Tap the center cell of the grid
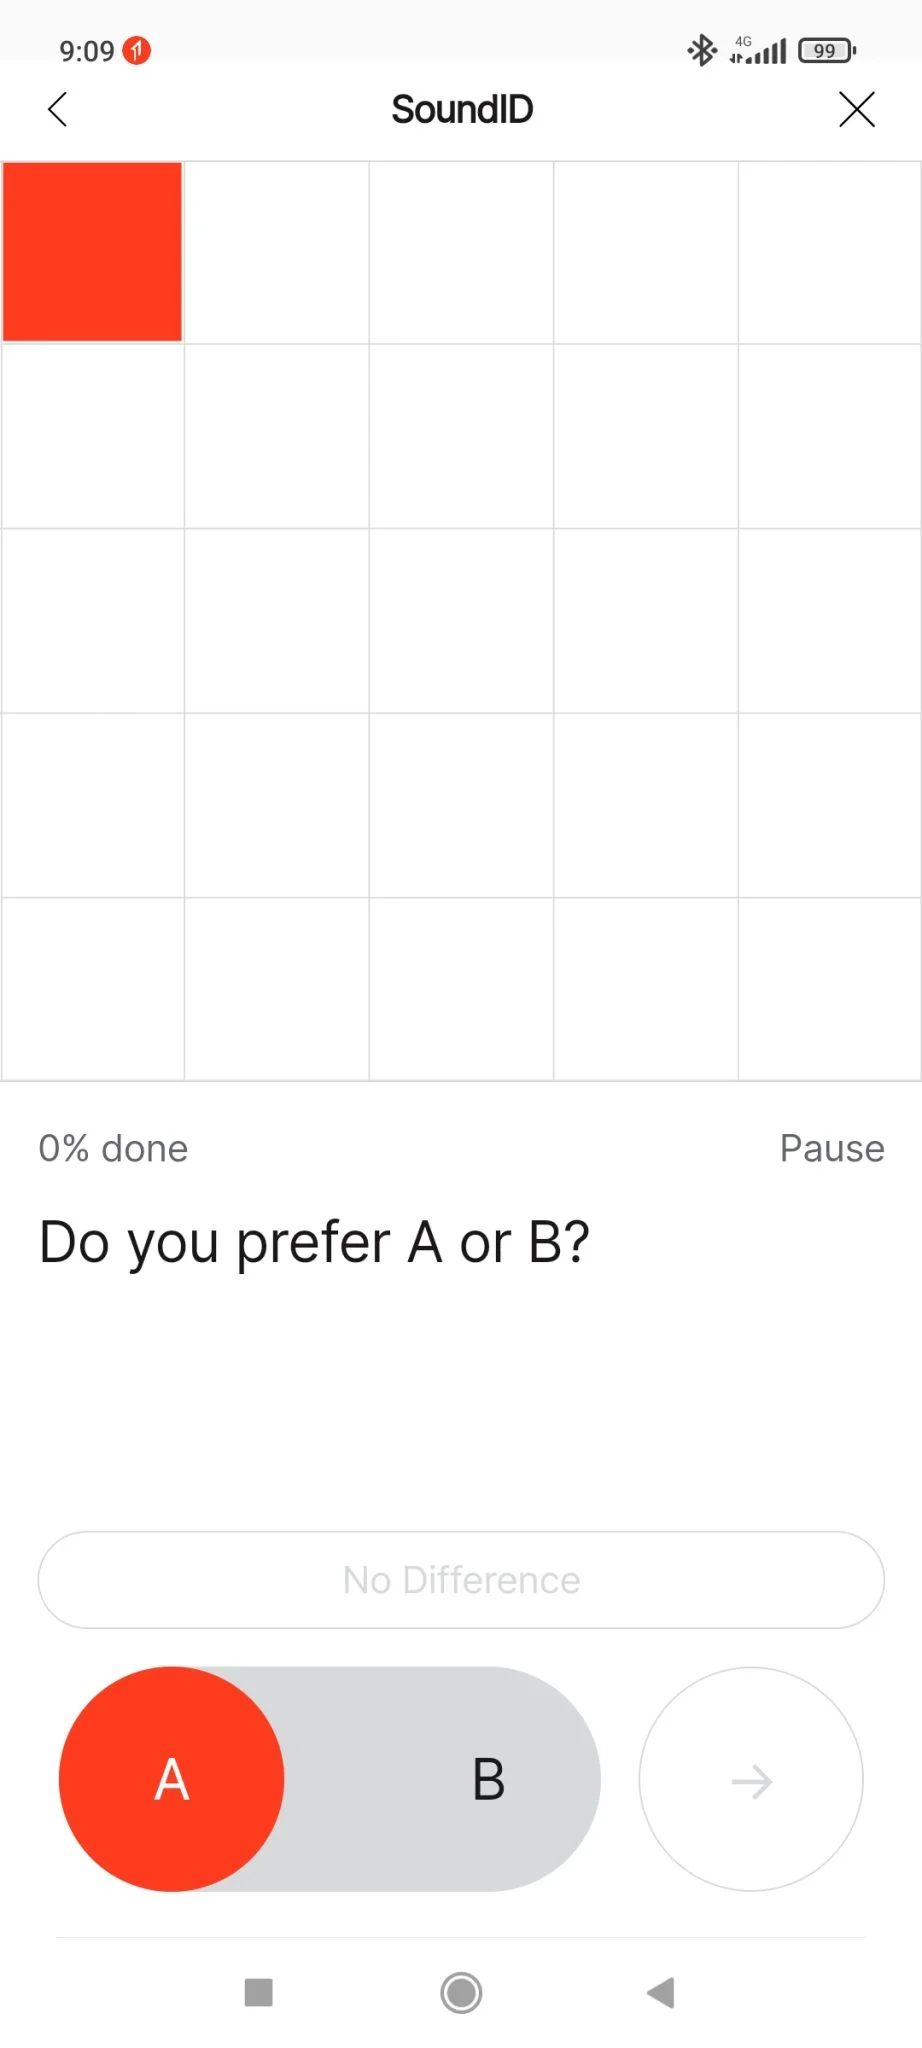The width and height of the screenshot is (922, 2048). 461,620
